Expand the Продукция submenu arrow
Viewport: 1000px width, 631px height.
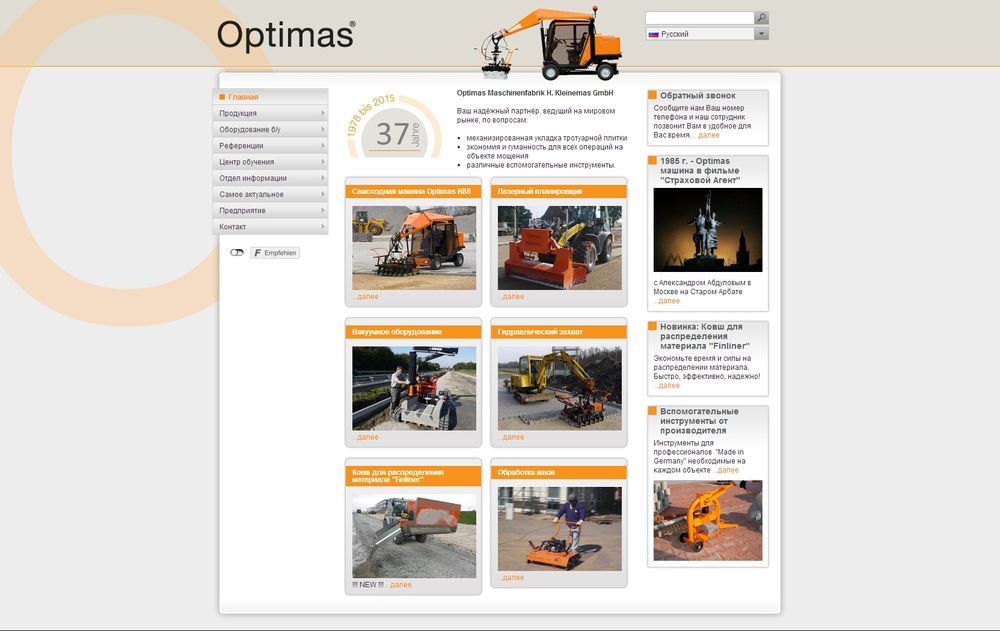pyautogui.click(x=323, y=113)
